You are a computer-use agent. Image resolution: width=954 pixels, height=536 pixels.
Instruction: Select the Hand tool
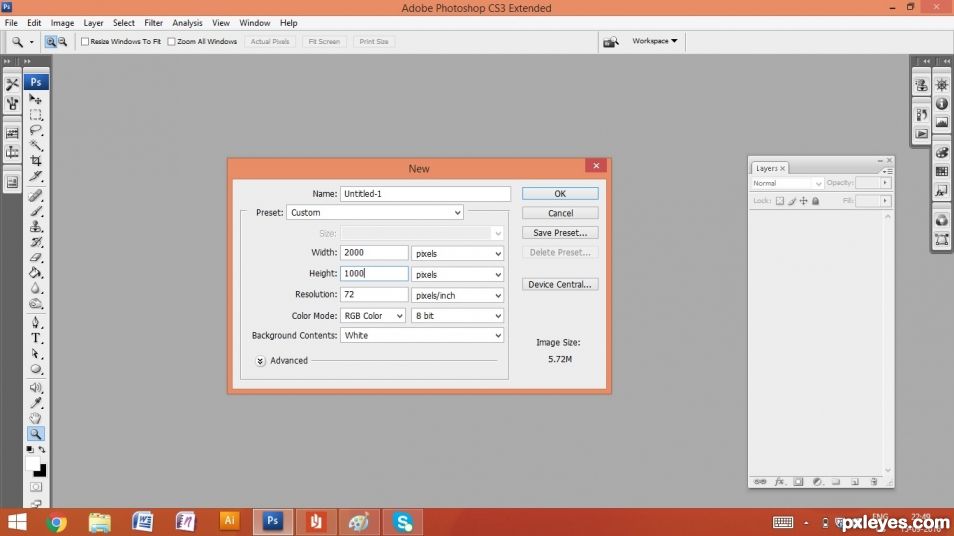point(35,418)
